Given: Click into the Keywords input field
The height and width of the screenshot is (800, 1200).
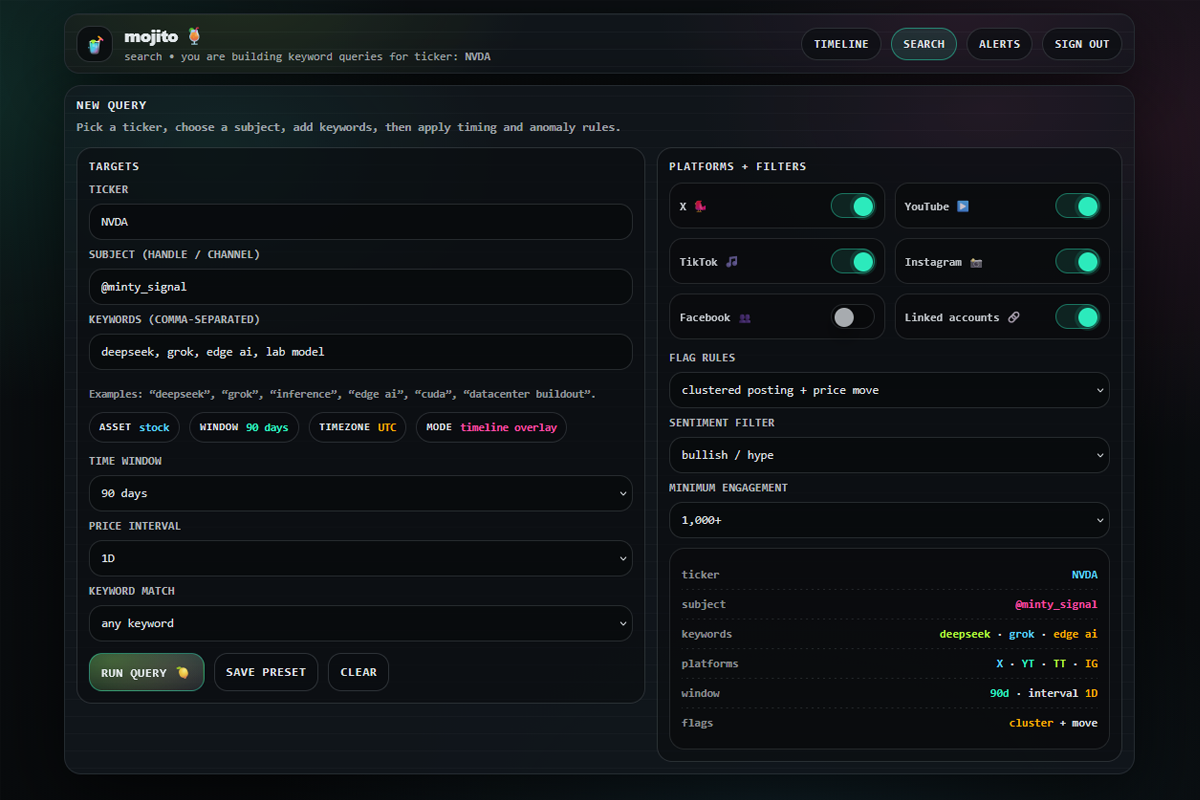Looking at the screenshot, I should tap(360, 352).
